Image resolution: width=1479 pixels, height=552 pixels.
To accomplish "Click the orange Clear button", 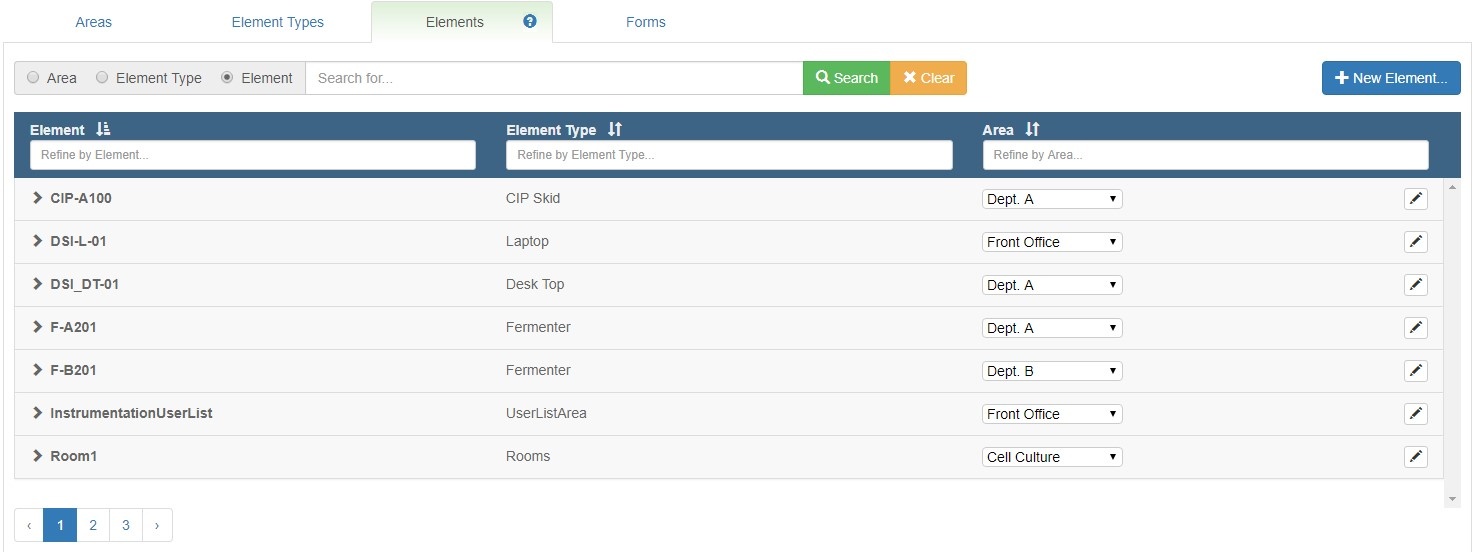I will [x=929, y=78].
